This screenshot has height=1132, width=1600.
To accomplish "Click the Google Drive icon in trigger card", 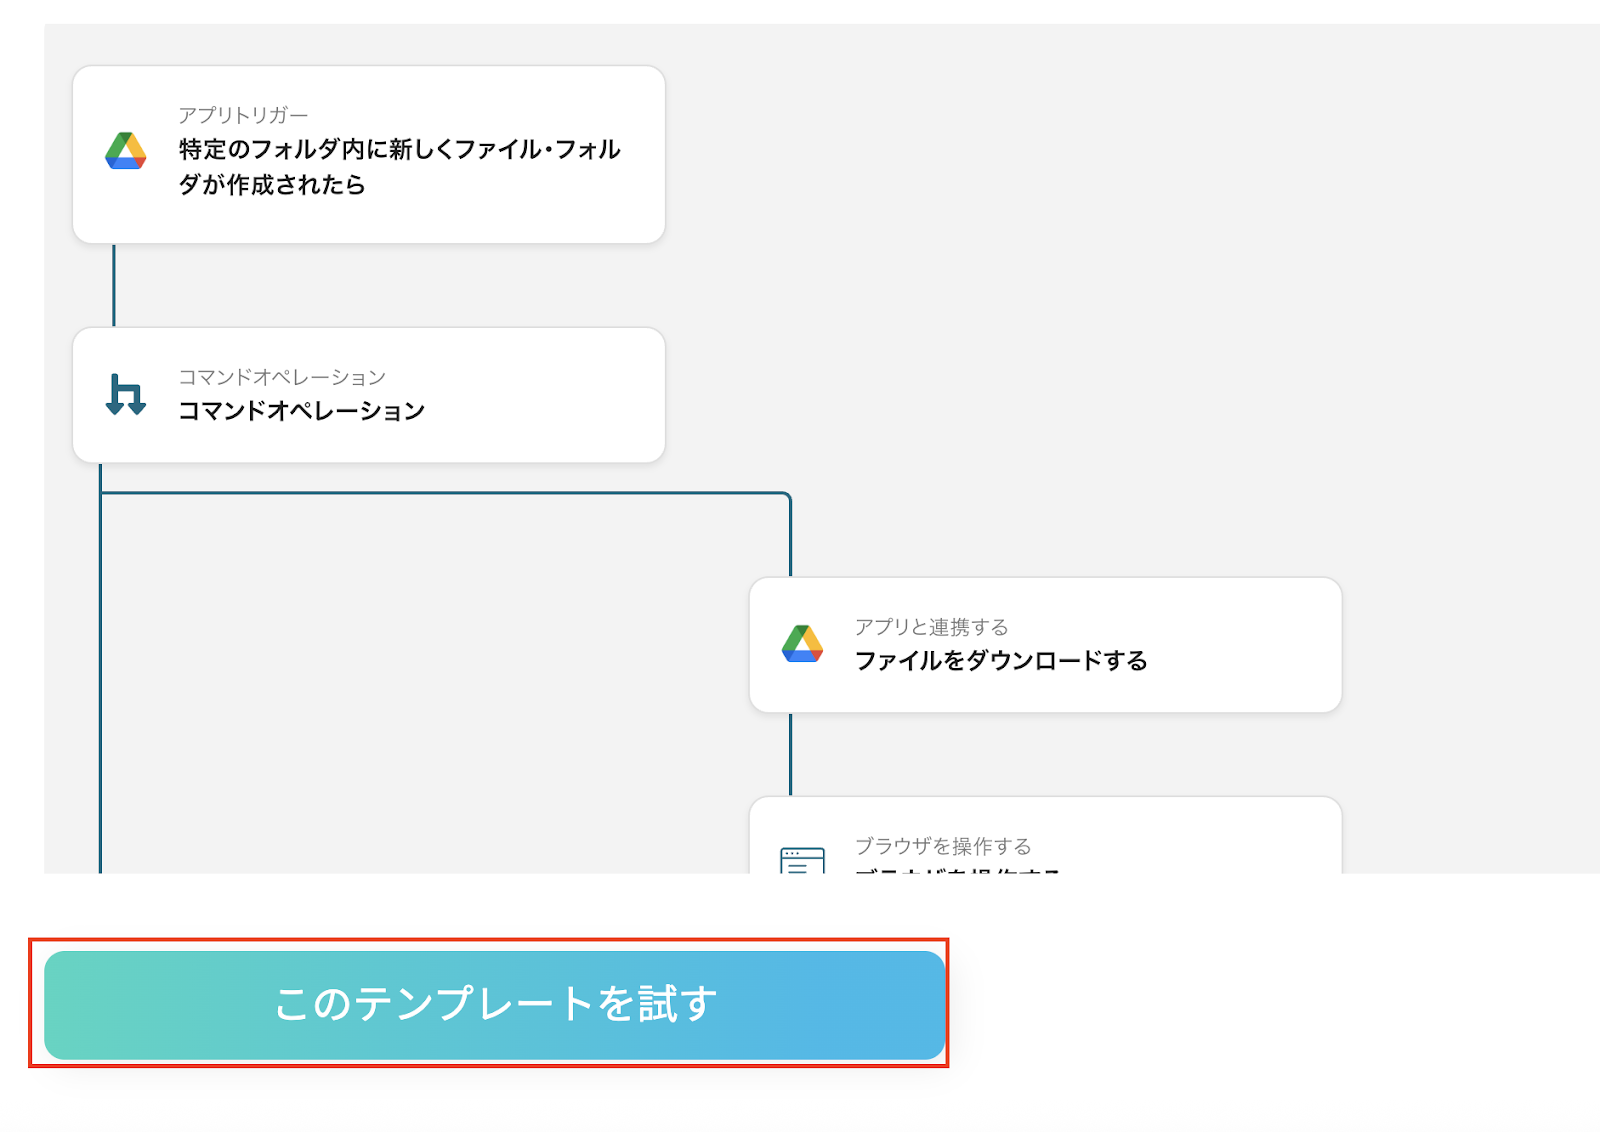I will click(x=126, y=151).
